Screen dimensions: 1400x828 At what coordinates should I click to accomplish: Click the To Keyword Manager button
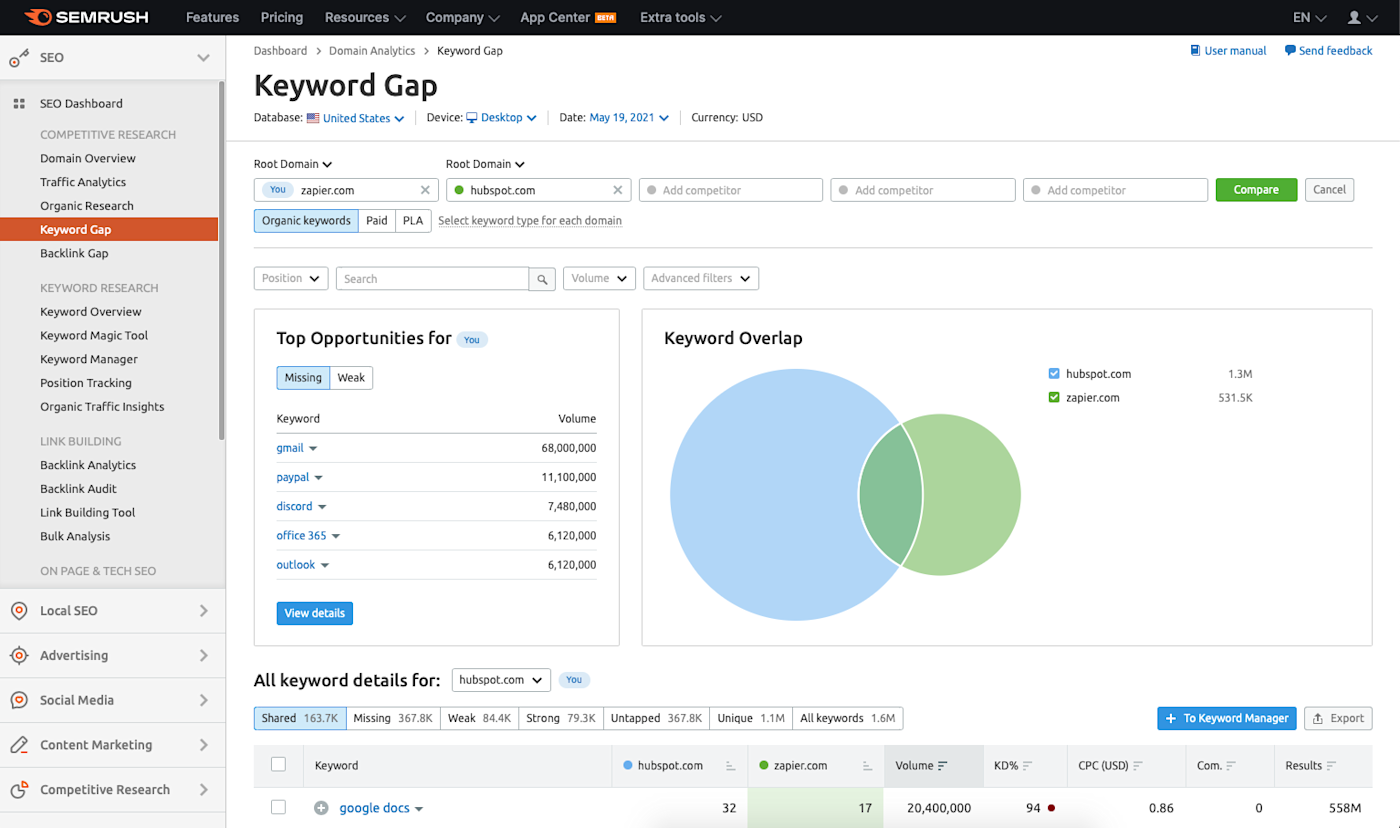click(x=1227, y=718)
